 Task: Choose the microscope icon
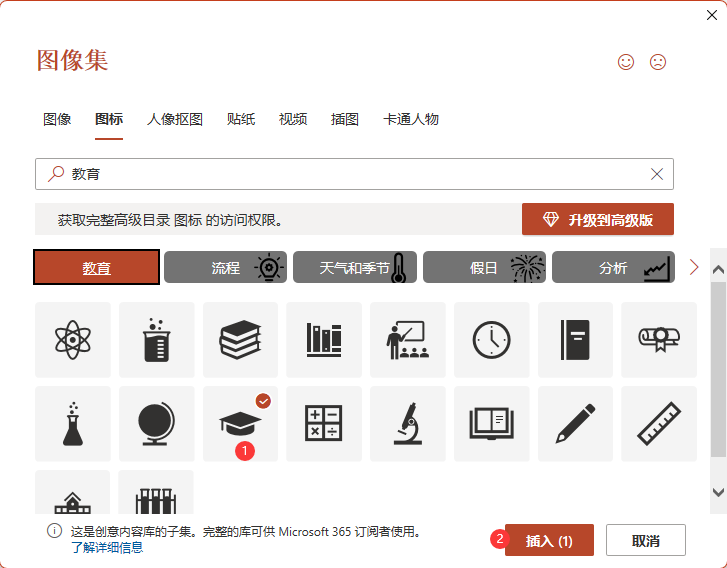click(x=408, y=424)
